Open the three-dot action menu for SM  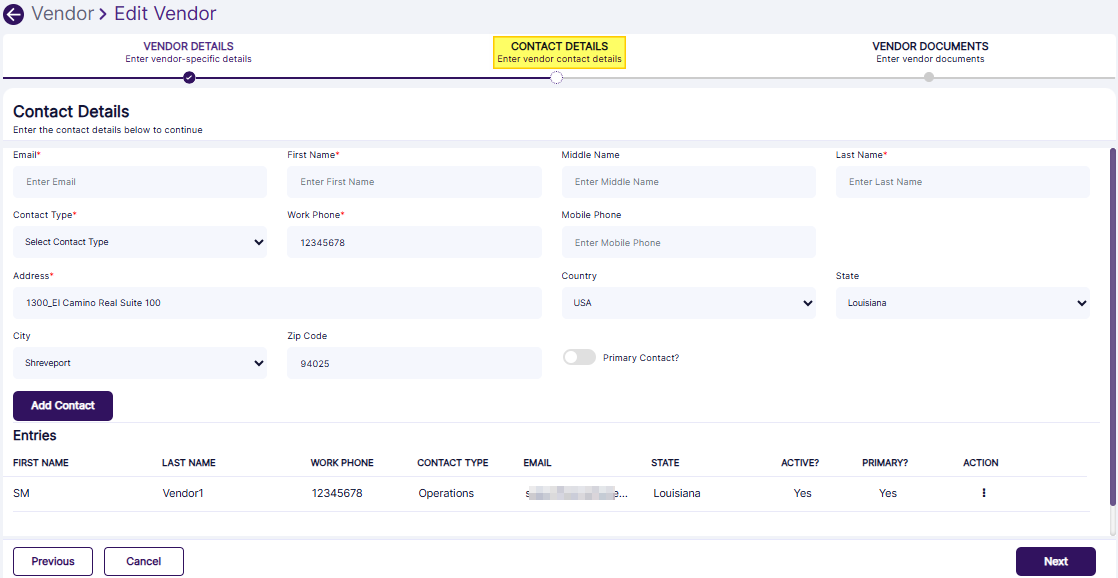pyautogui.click(x=983, y=493)
